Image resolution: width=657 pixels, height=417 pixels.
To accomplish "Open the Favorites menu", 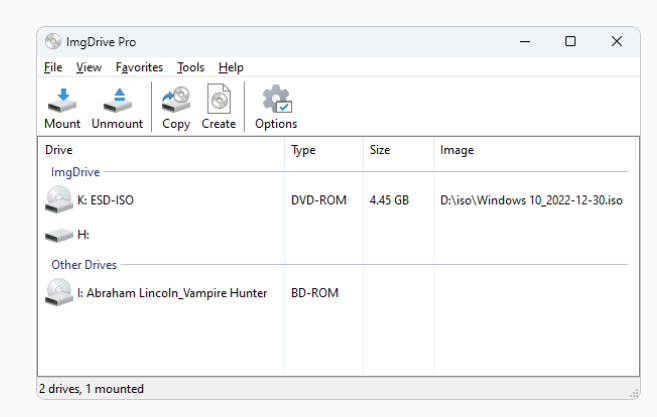I will [x=139, y=67].
